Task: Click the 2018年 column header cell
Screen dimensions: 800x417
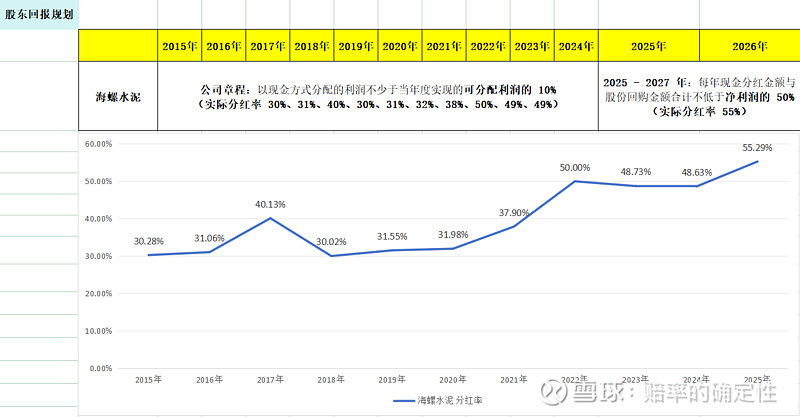Action: [x=312, y=46]
